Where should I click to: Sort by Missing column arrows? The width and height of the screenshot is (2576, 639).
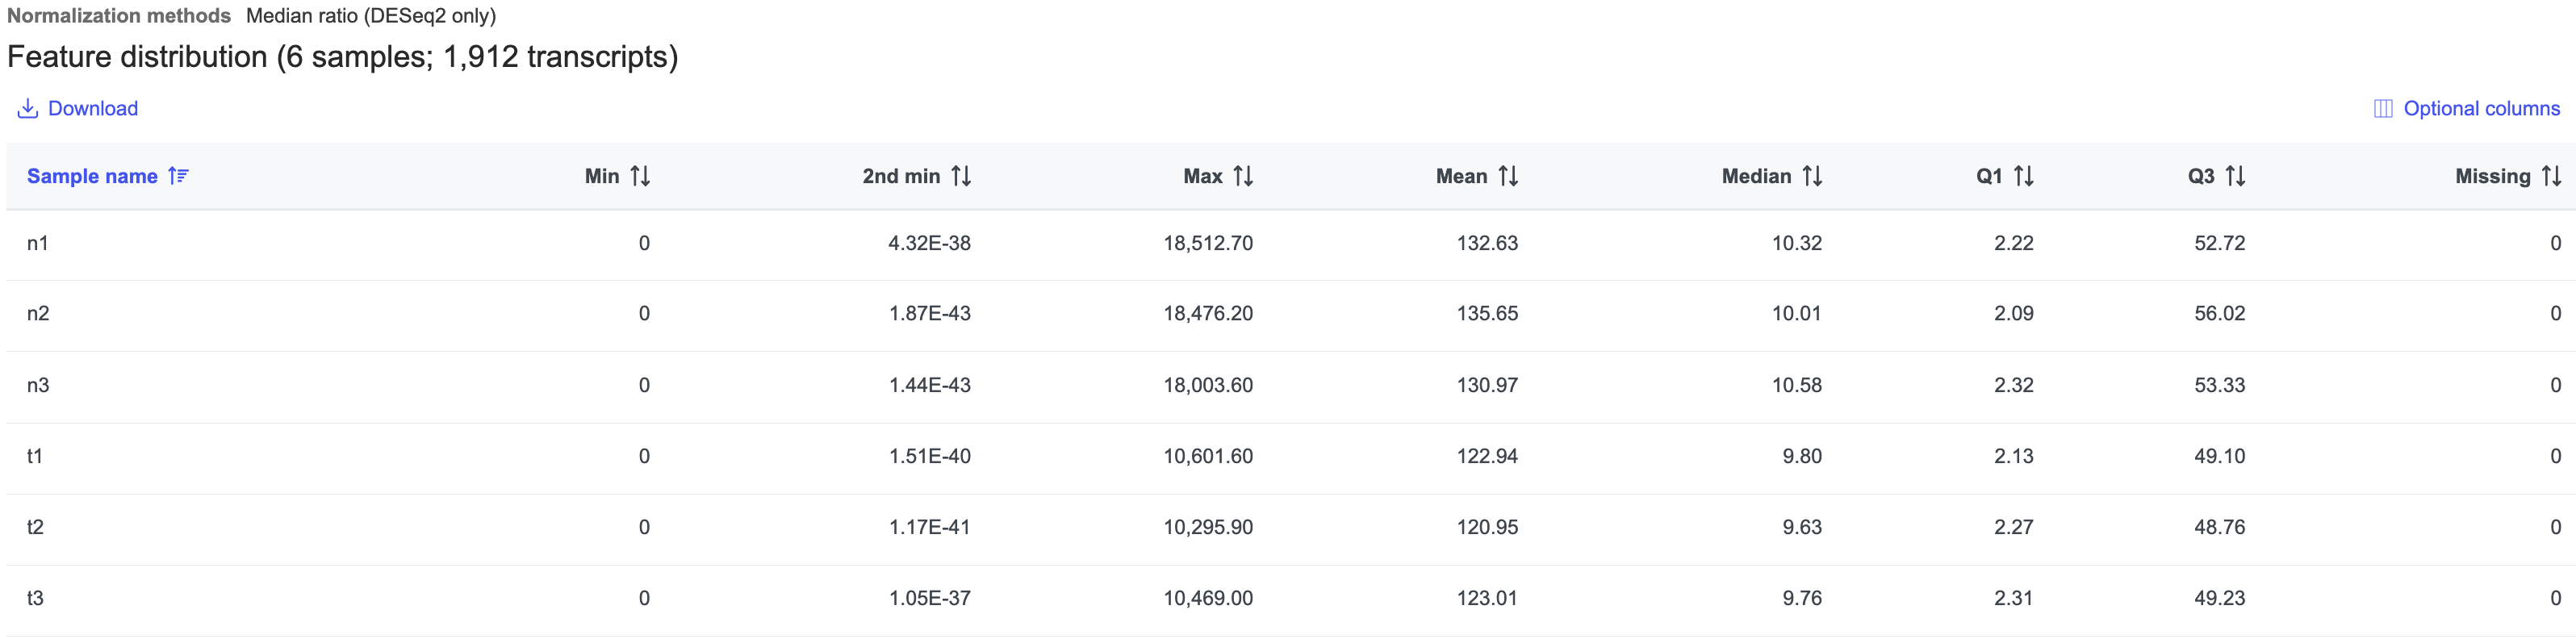tap(2551, 176)
